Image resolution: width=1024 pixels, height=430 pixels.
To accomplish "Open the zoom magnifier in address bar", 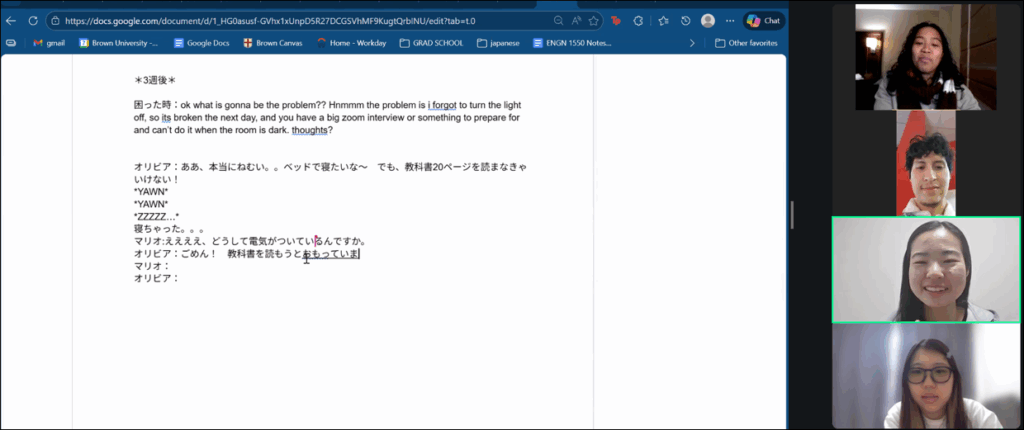I will [x=558, y=20].
